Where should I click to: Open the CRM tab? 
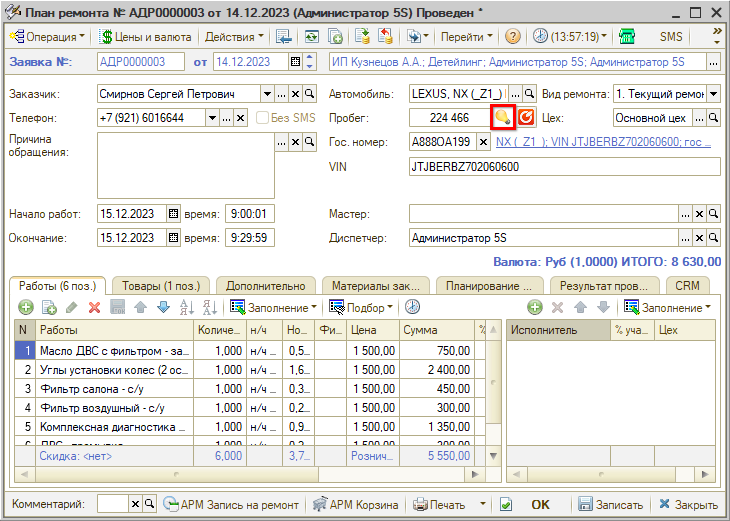pos(687,285)
